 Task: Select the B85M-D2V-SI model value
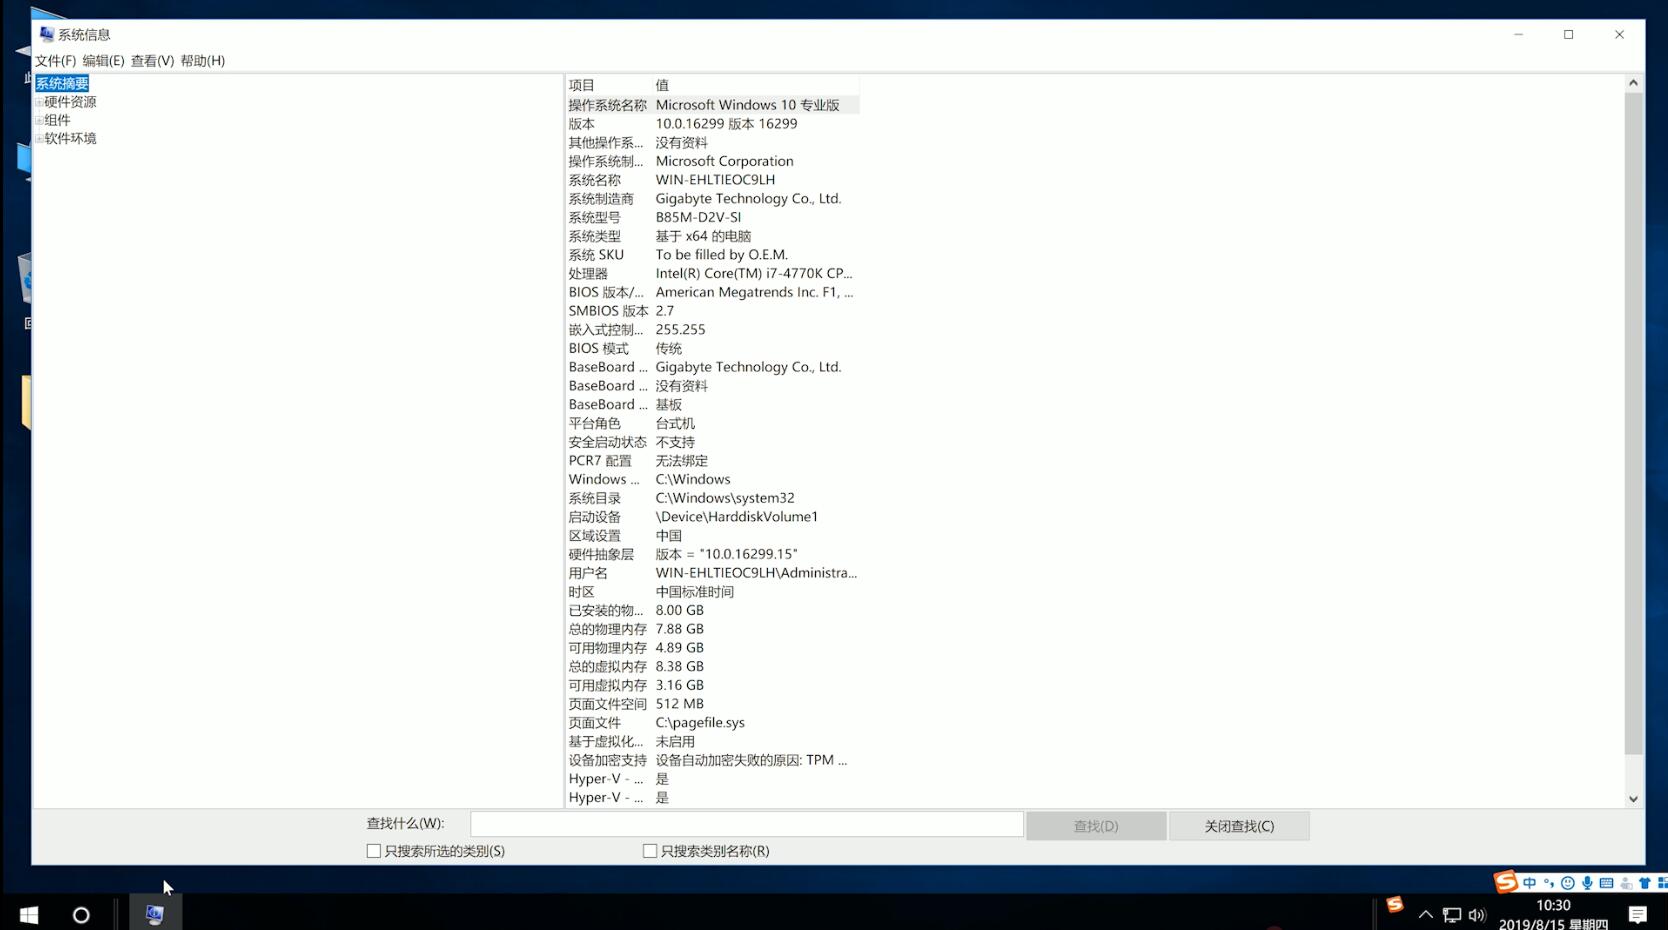(698, 217)
